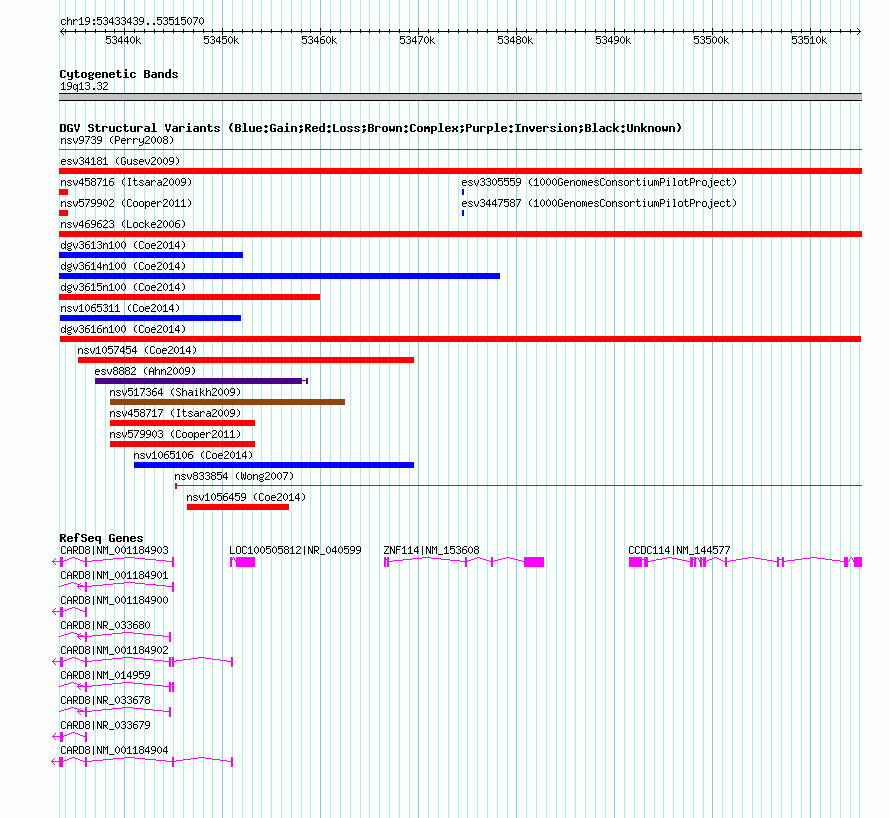This screenshot has height=818, width=890.
Task: Click the nsv517364 (Shaikh2009) label
Action: click(175, 392)
